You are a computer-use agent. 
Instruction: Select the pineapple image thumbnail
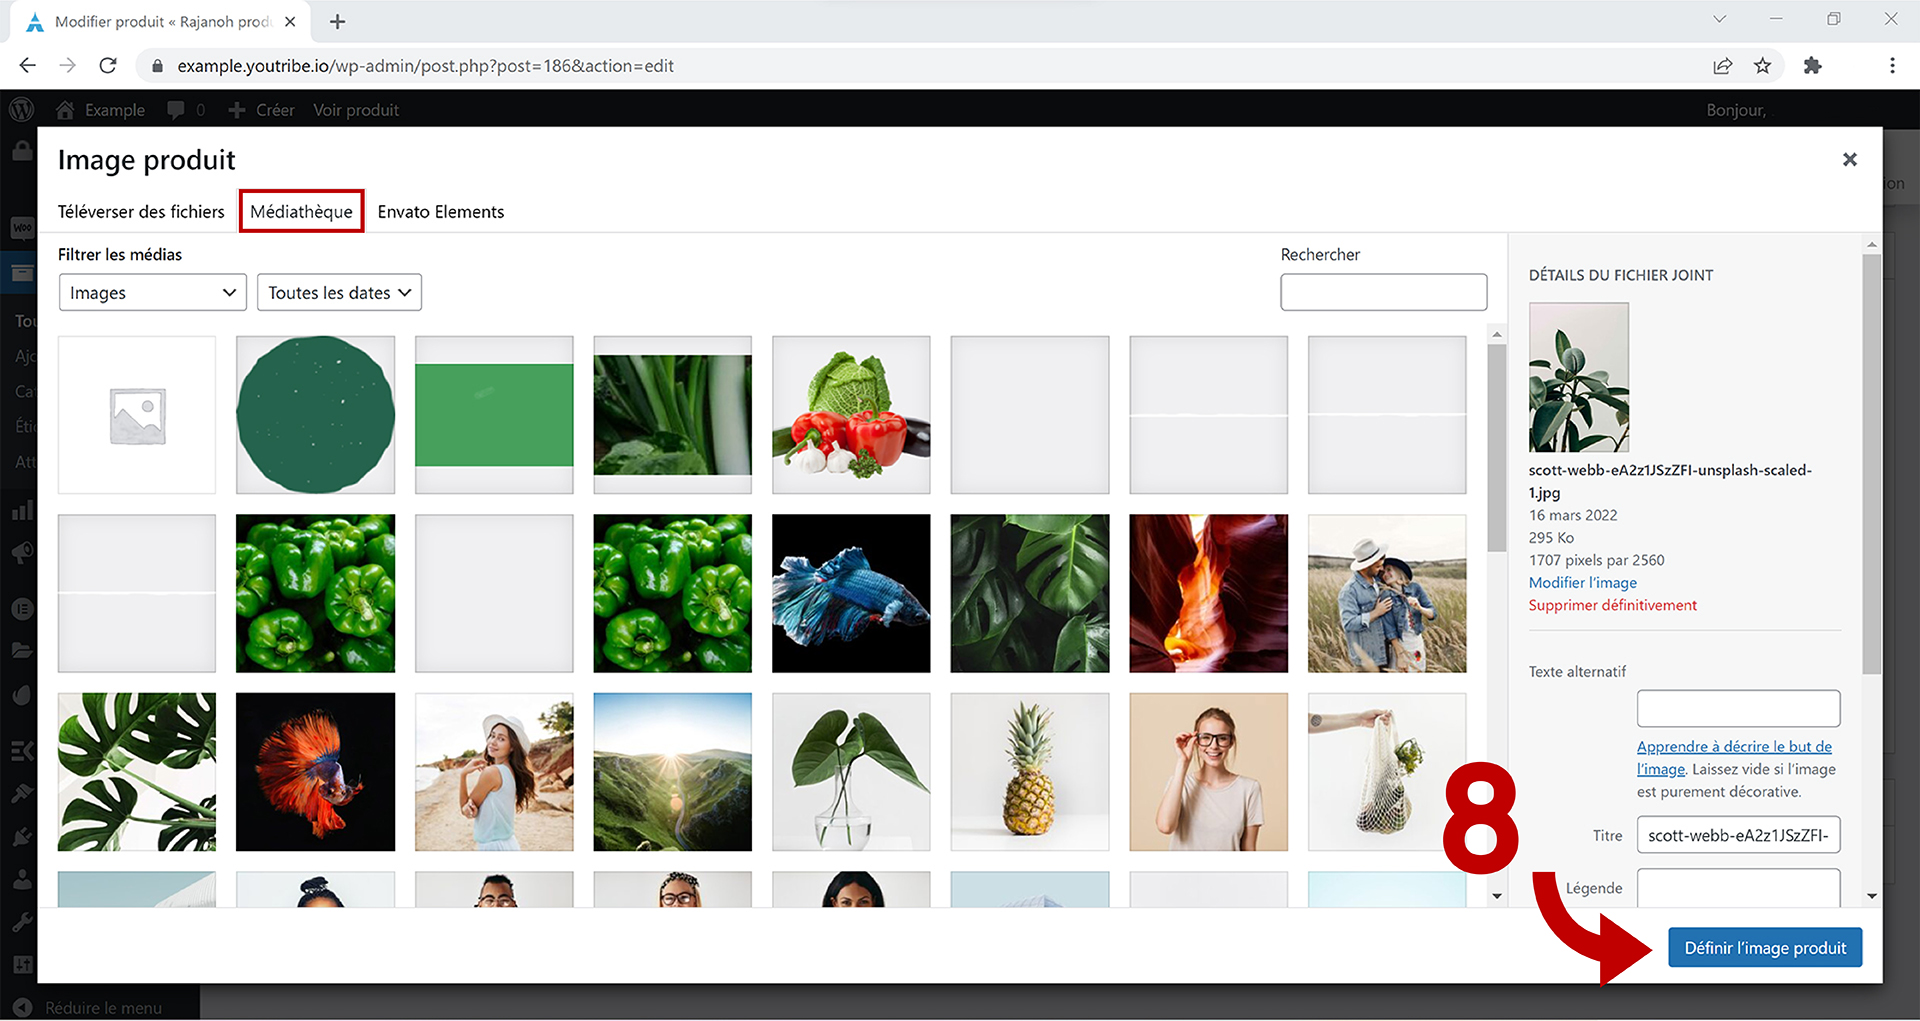1029,772
